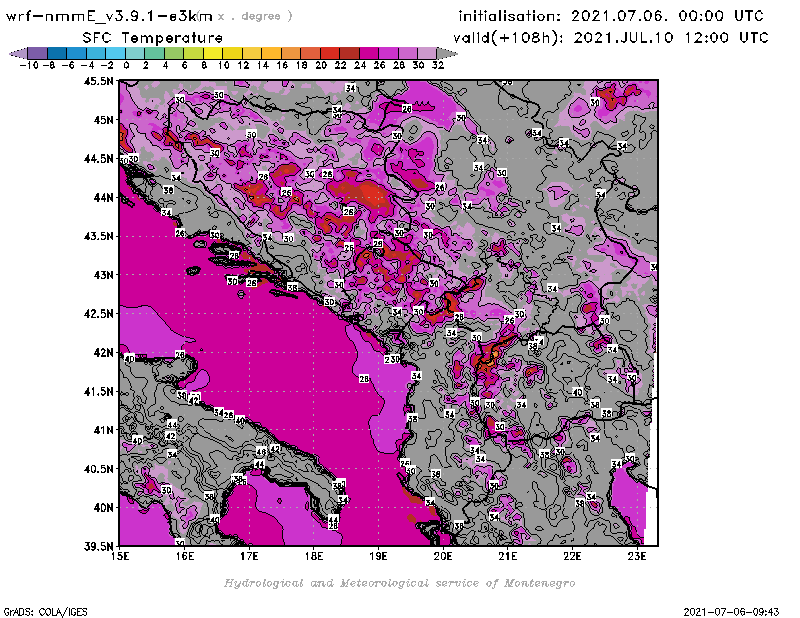Select the 'valid(+108h): 2021.JUL.10 12:00 UTC' line
800x618 pixels.
(611, 38)
